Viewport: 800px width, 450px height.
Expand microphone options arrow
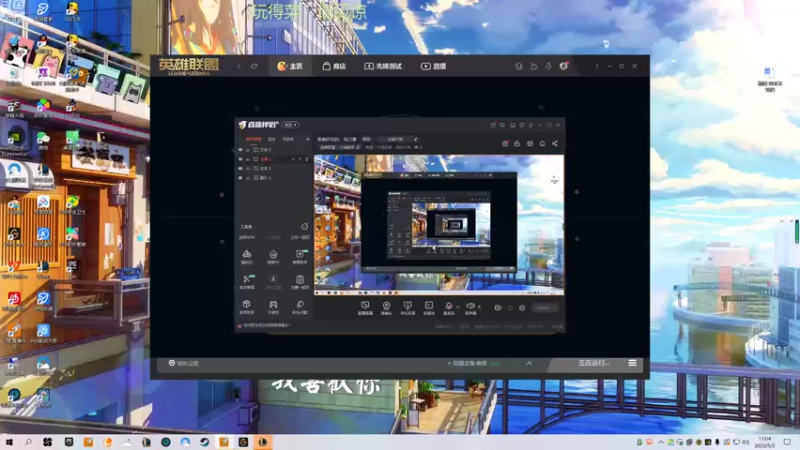(x=458, y=307)
